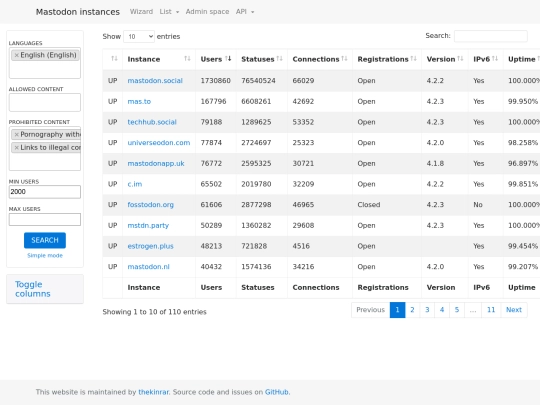Go to page 3 of results
Viewport: 540px width, 405px height.
(427, 310)
